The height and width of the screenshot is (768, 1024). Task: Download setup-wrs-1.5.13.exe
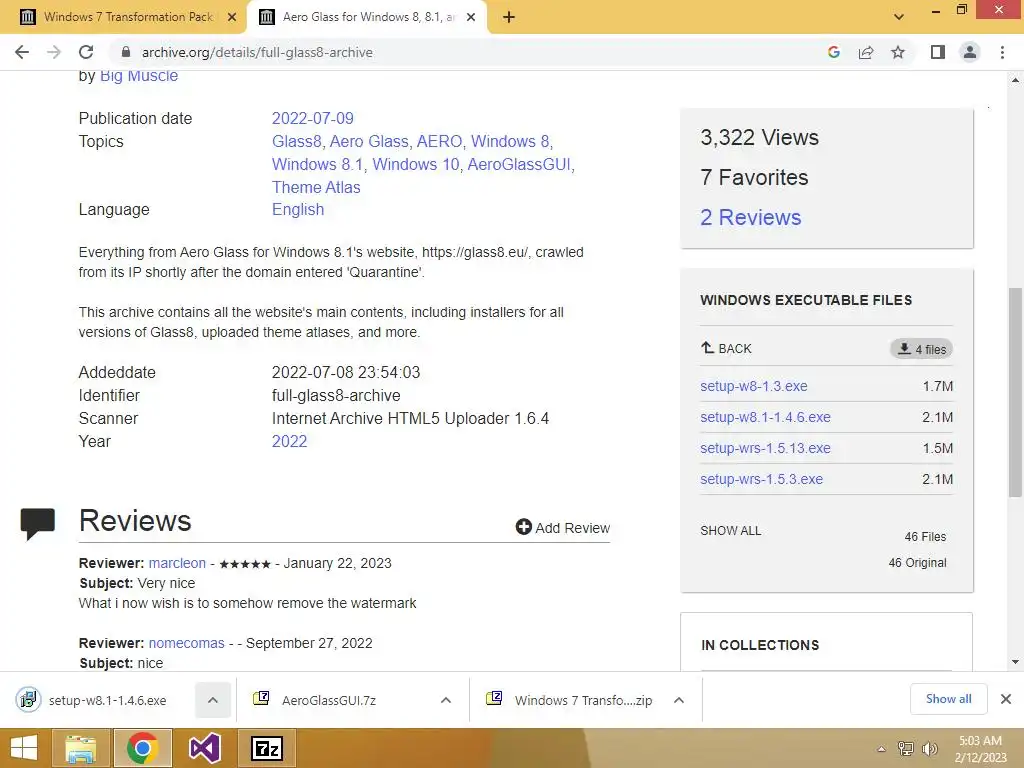click(765, 448)
